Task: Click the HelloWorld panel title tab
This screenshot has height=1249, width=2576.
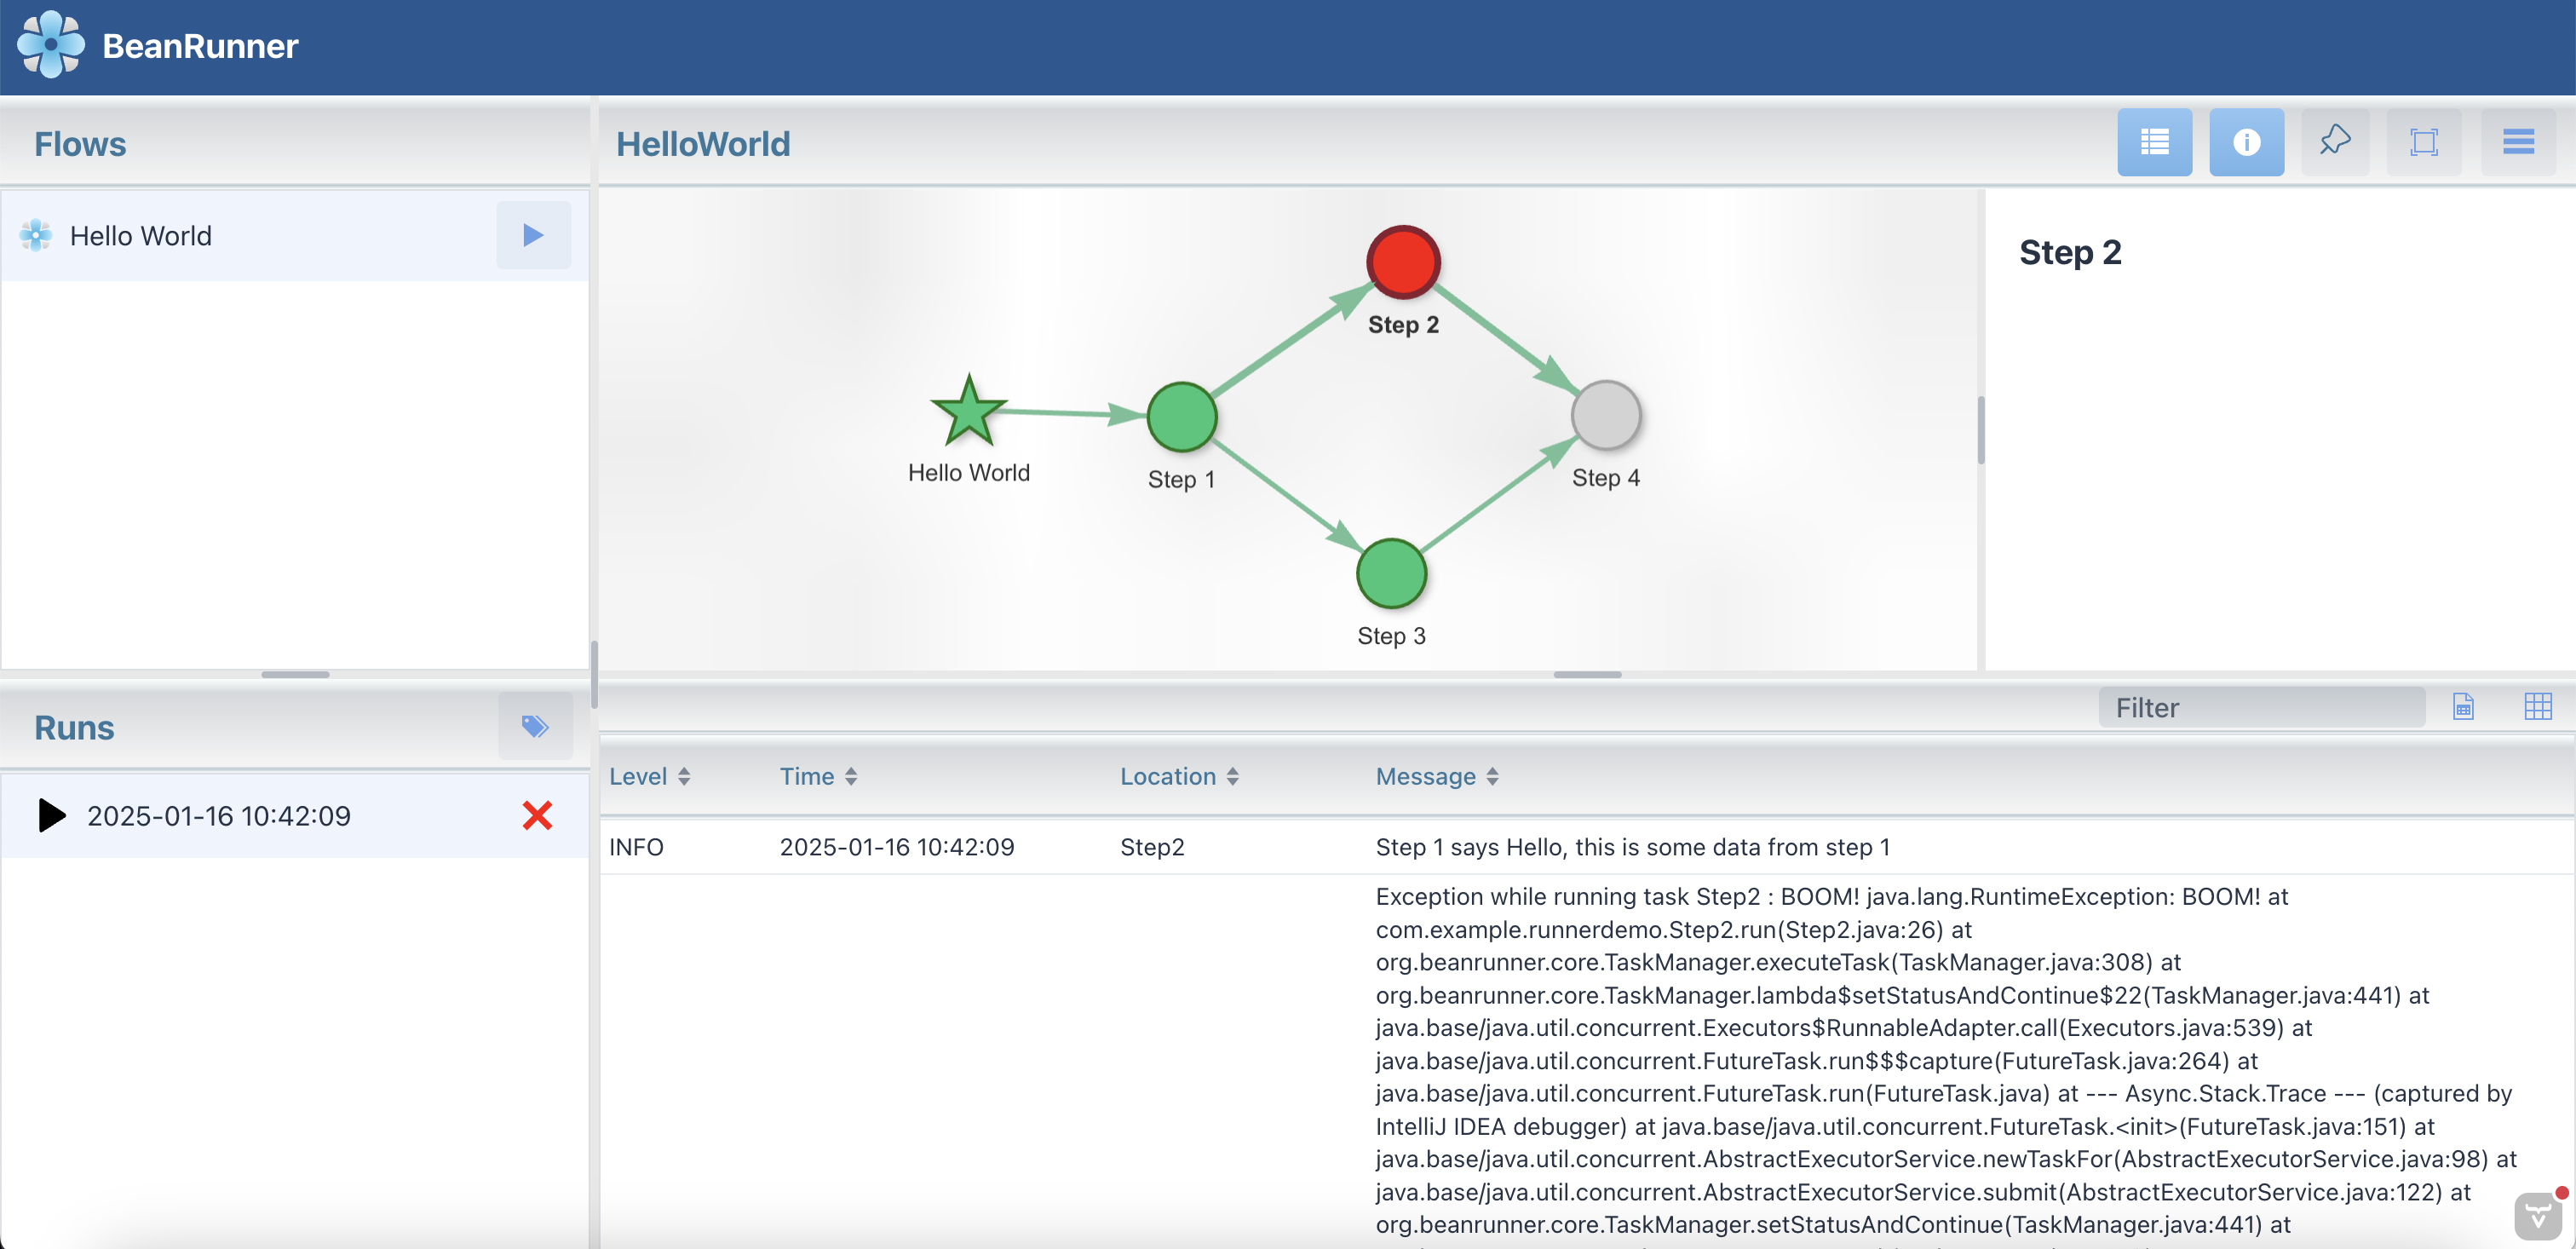Action: (x=704, y=143)
